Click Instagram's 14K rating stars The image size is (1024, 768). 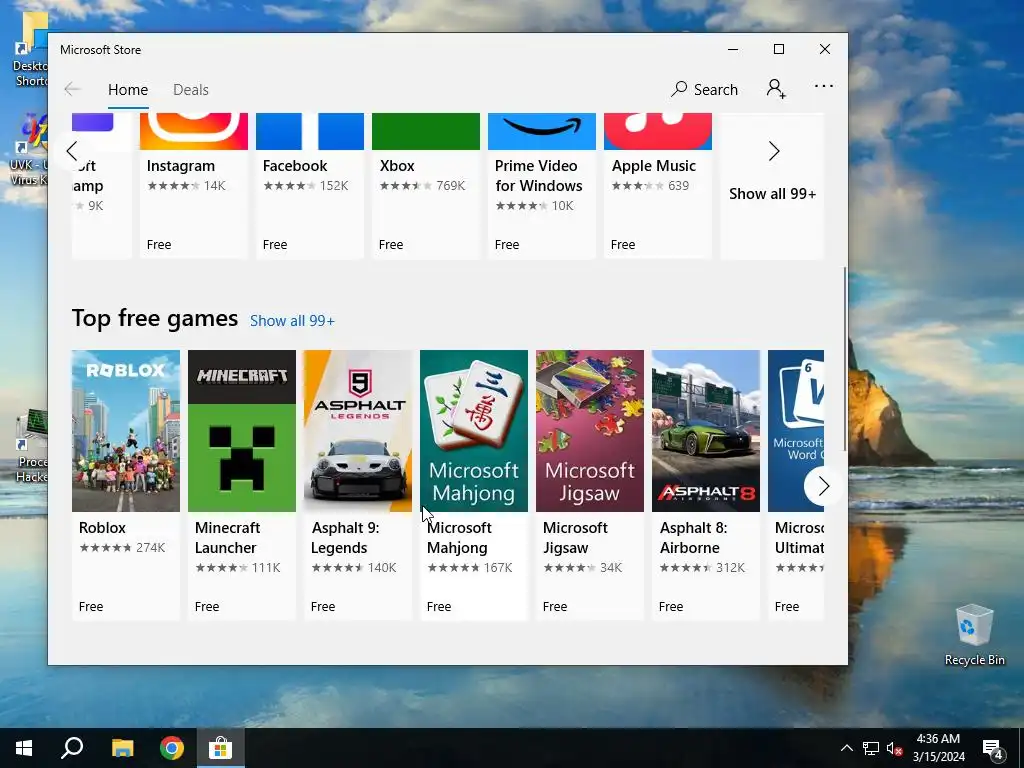(x=173, y=185)
